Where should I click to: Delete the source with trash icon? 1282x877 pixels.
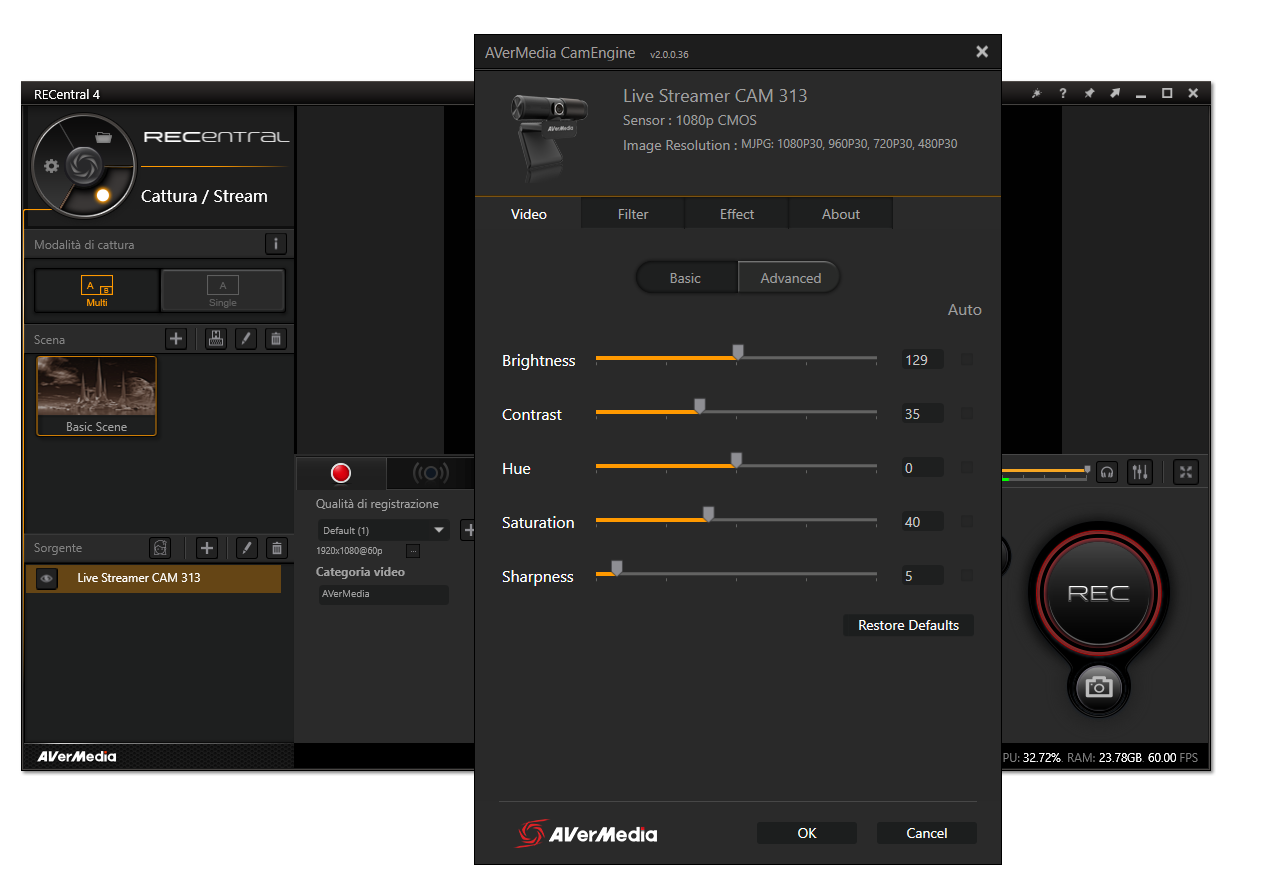click(x=277, y=548)
